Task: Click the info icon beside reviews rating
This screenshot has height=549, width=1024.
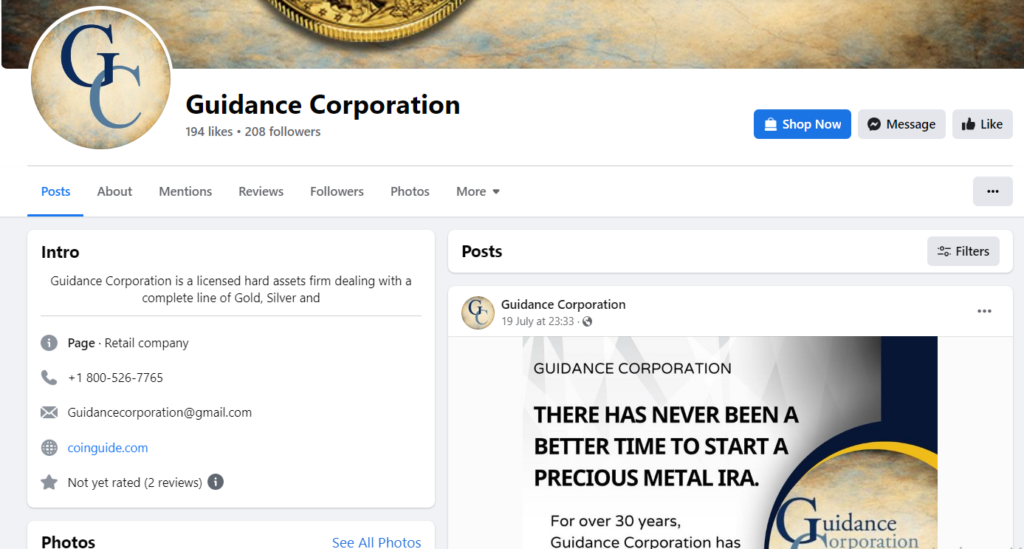Action: [x=216, y=482]
